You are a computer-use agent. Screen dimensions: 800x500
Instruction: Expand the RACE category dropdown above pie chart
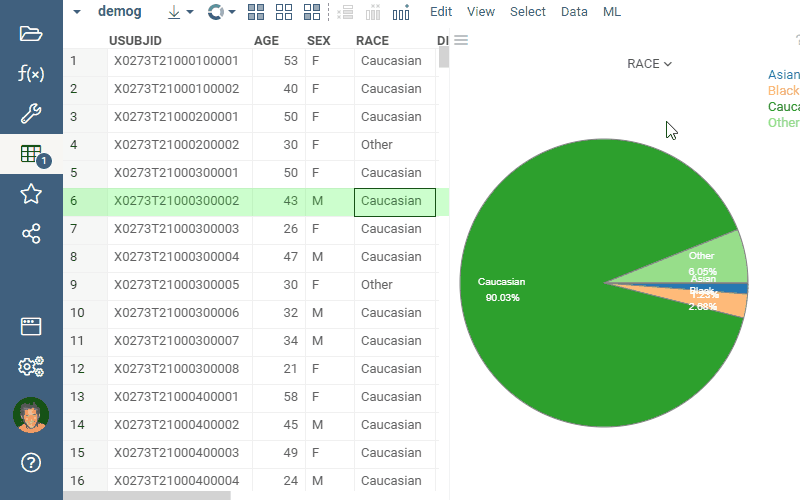[649, 64]
